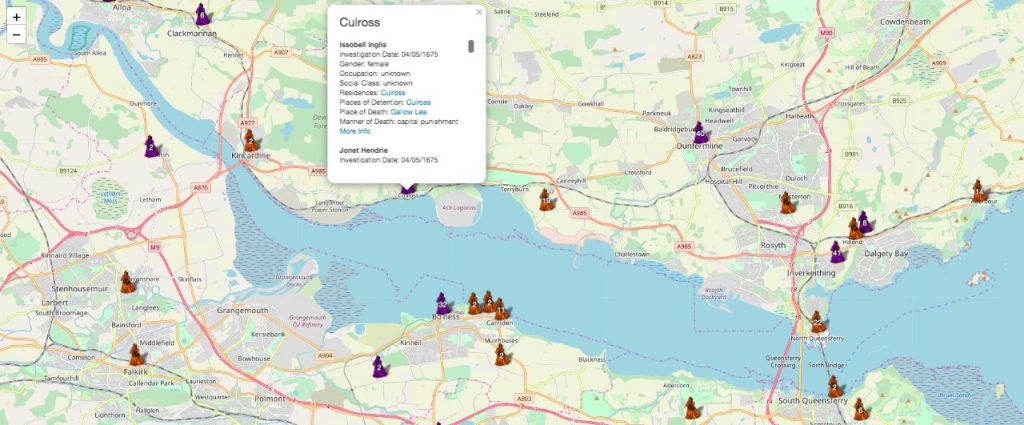Open the Gallow Lea place link
1024x425 pixels.
[409, 112]
